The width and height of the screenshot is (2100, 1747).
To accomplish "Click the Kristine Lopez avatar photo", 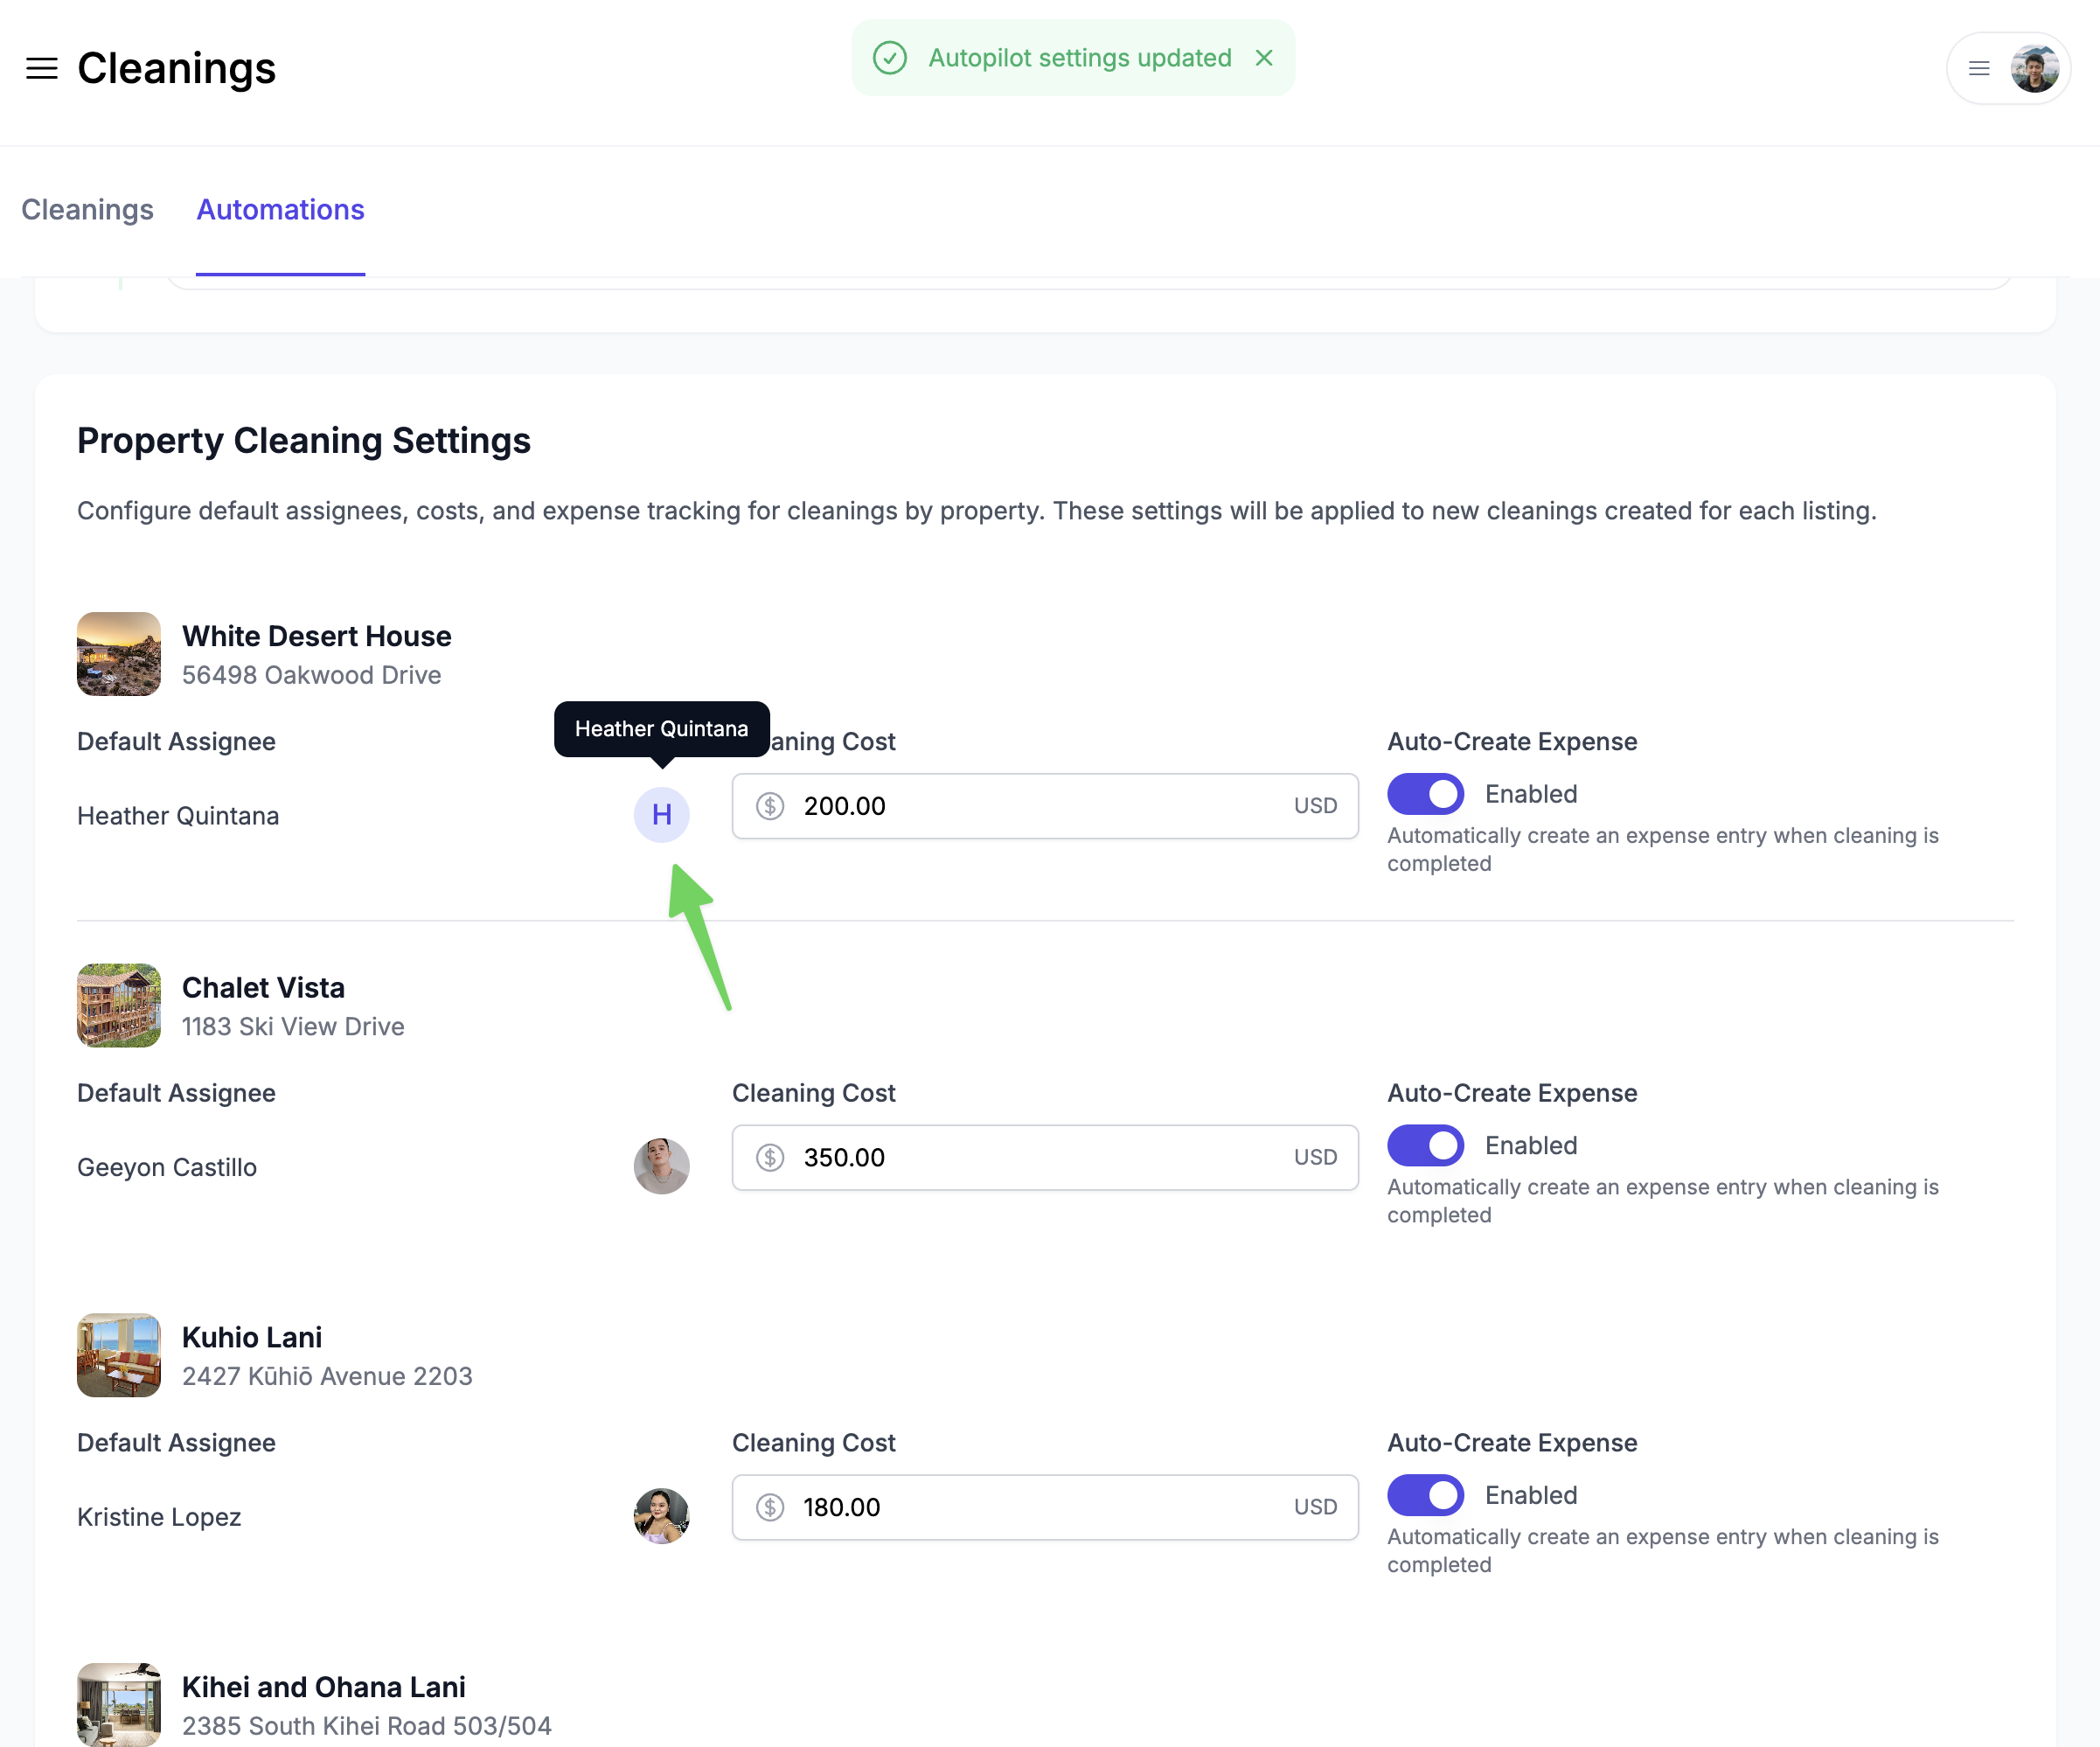I will (x=661, y=1516).
